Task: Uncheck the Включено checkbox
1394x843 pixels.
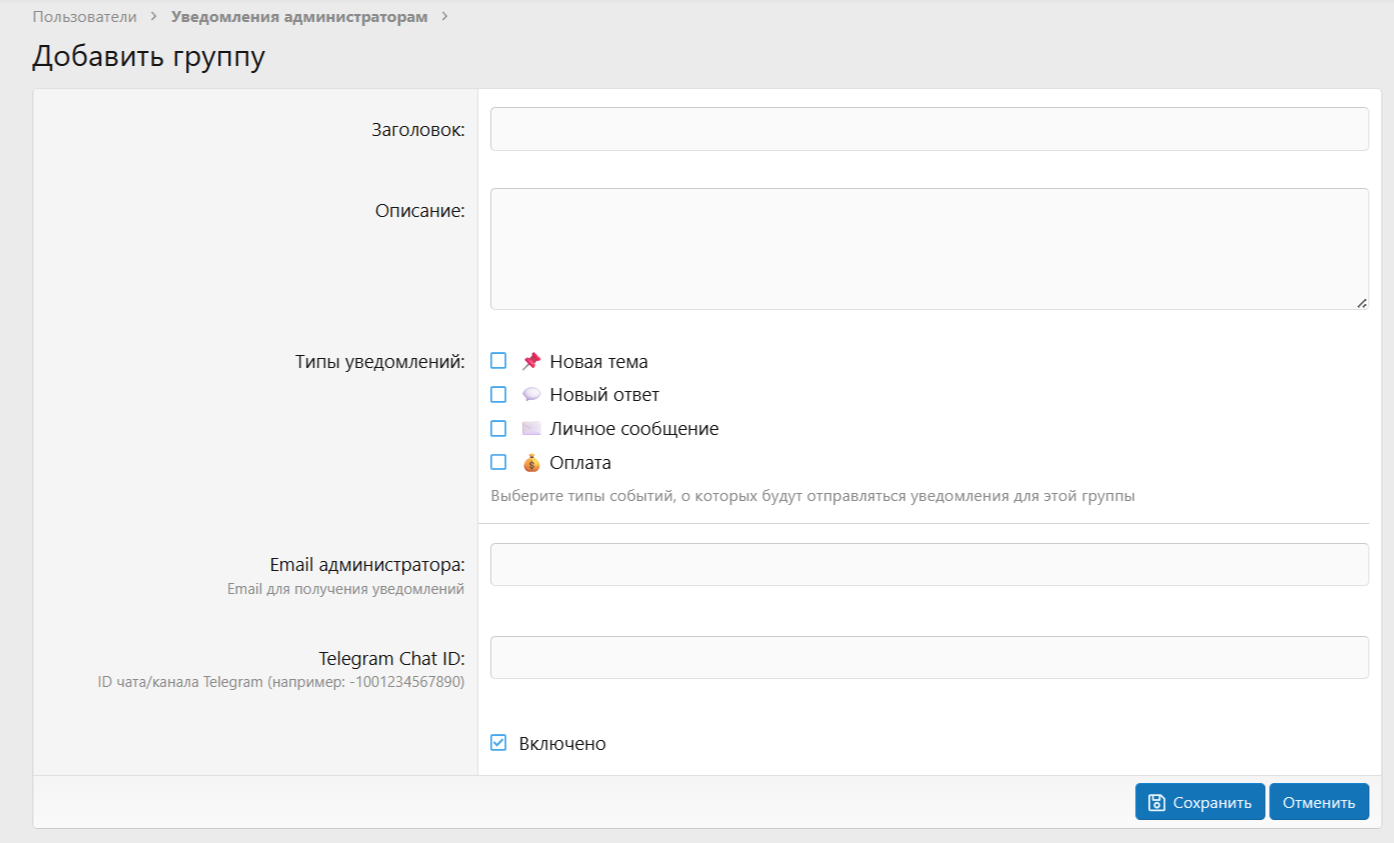Action: point(498,743)
